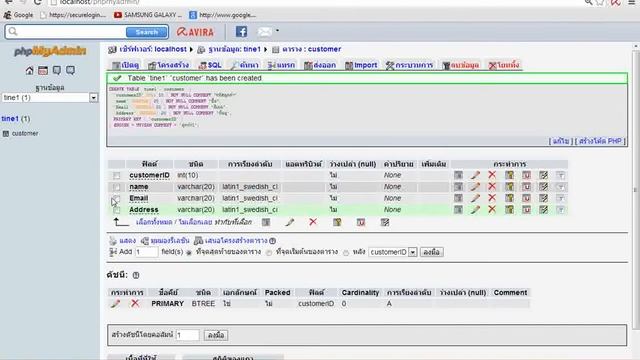640x360 pixels.
Task: Click the Avira logo in toolbar
Action: coord(196,32)
